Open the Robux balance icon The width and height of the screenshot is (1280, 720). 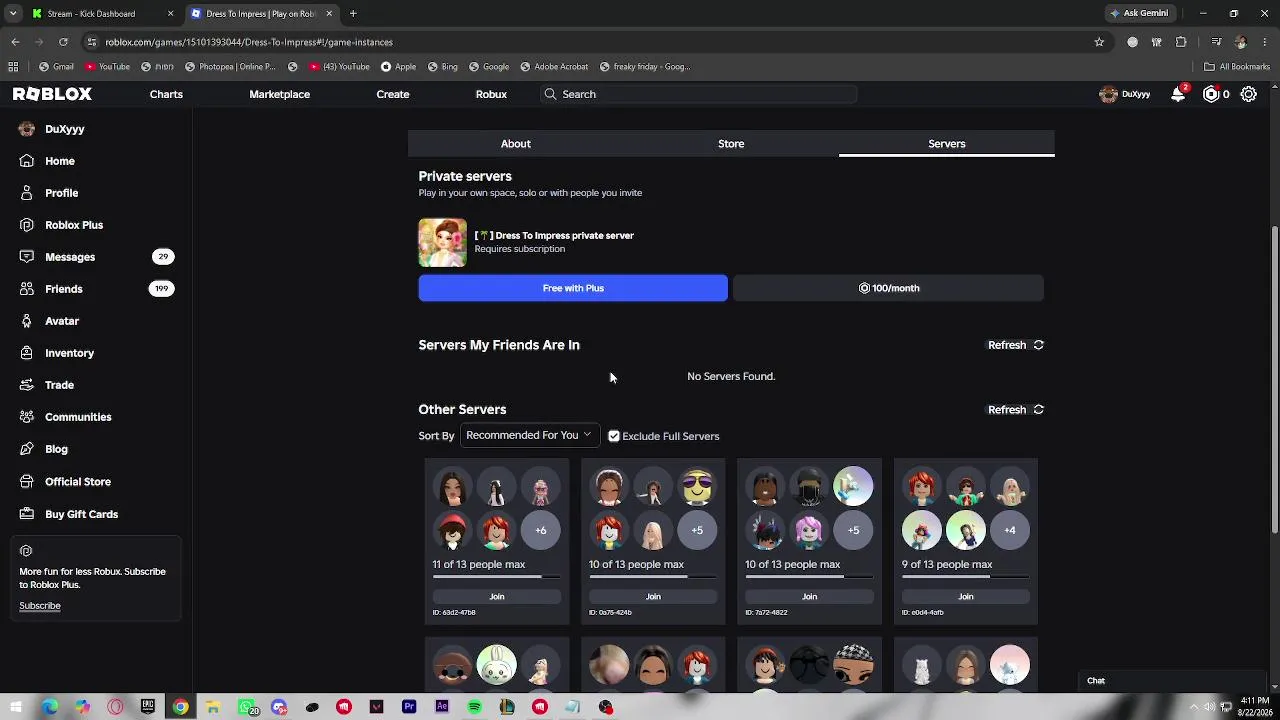point(1211,94)
